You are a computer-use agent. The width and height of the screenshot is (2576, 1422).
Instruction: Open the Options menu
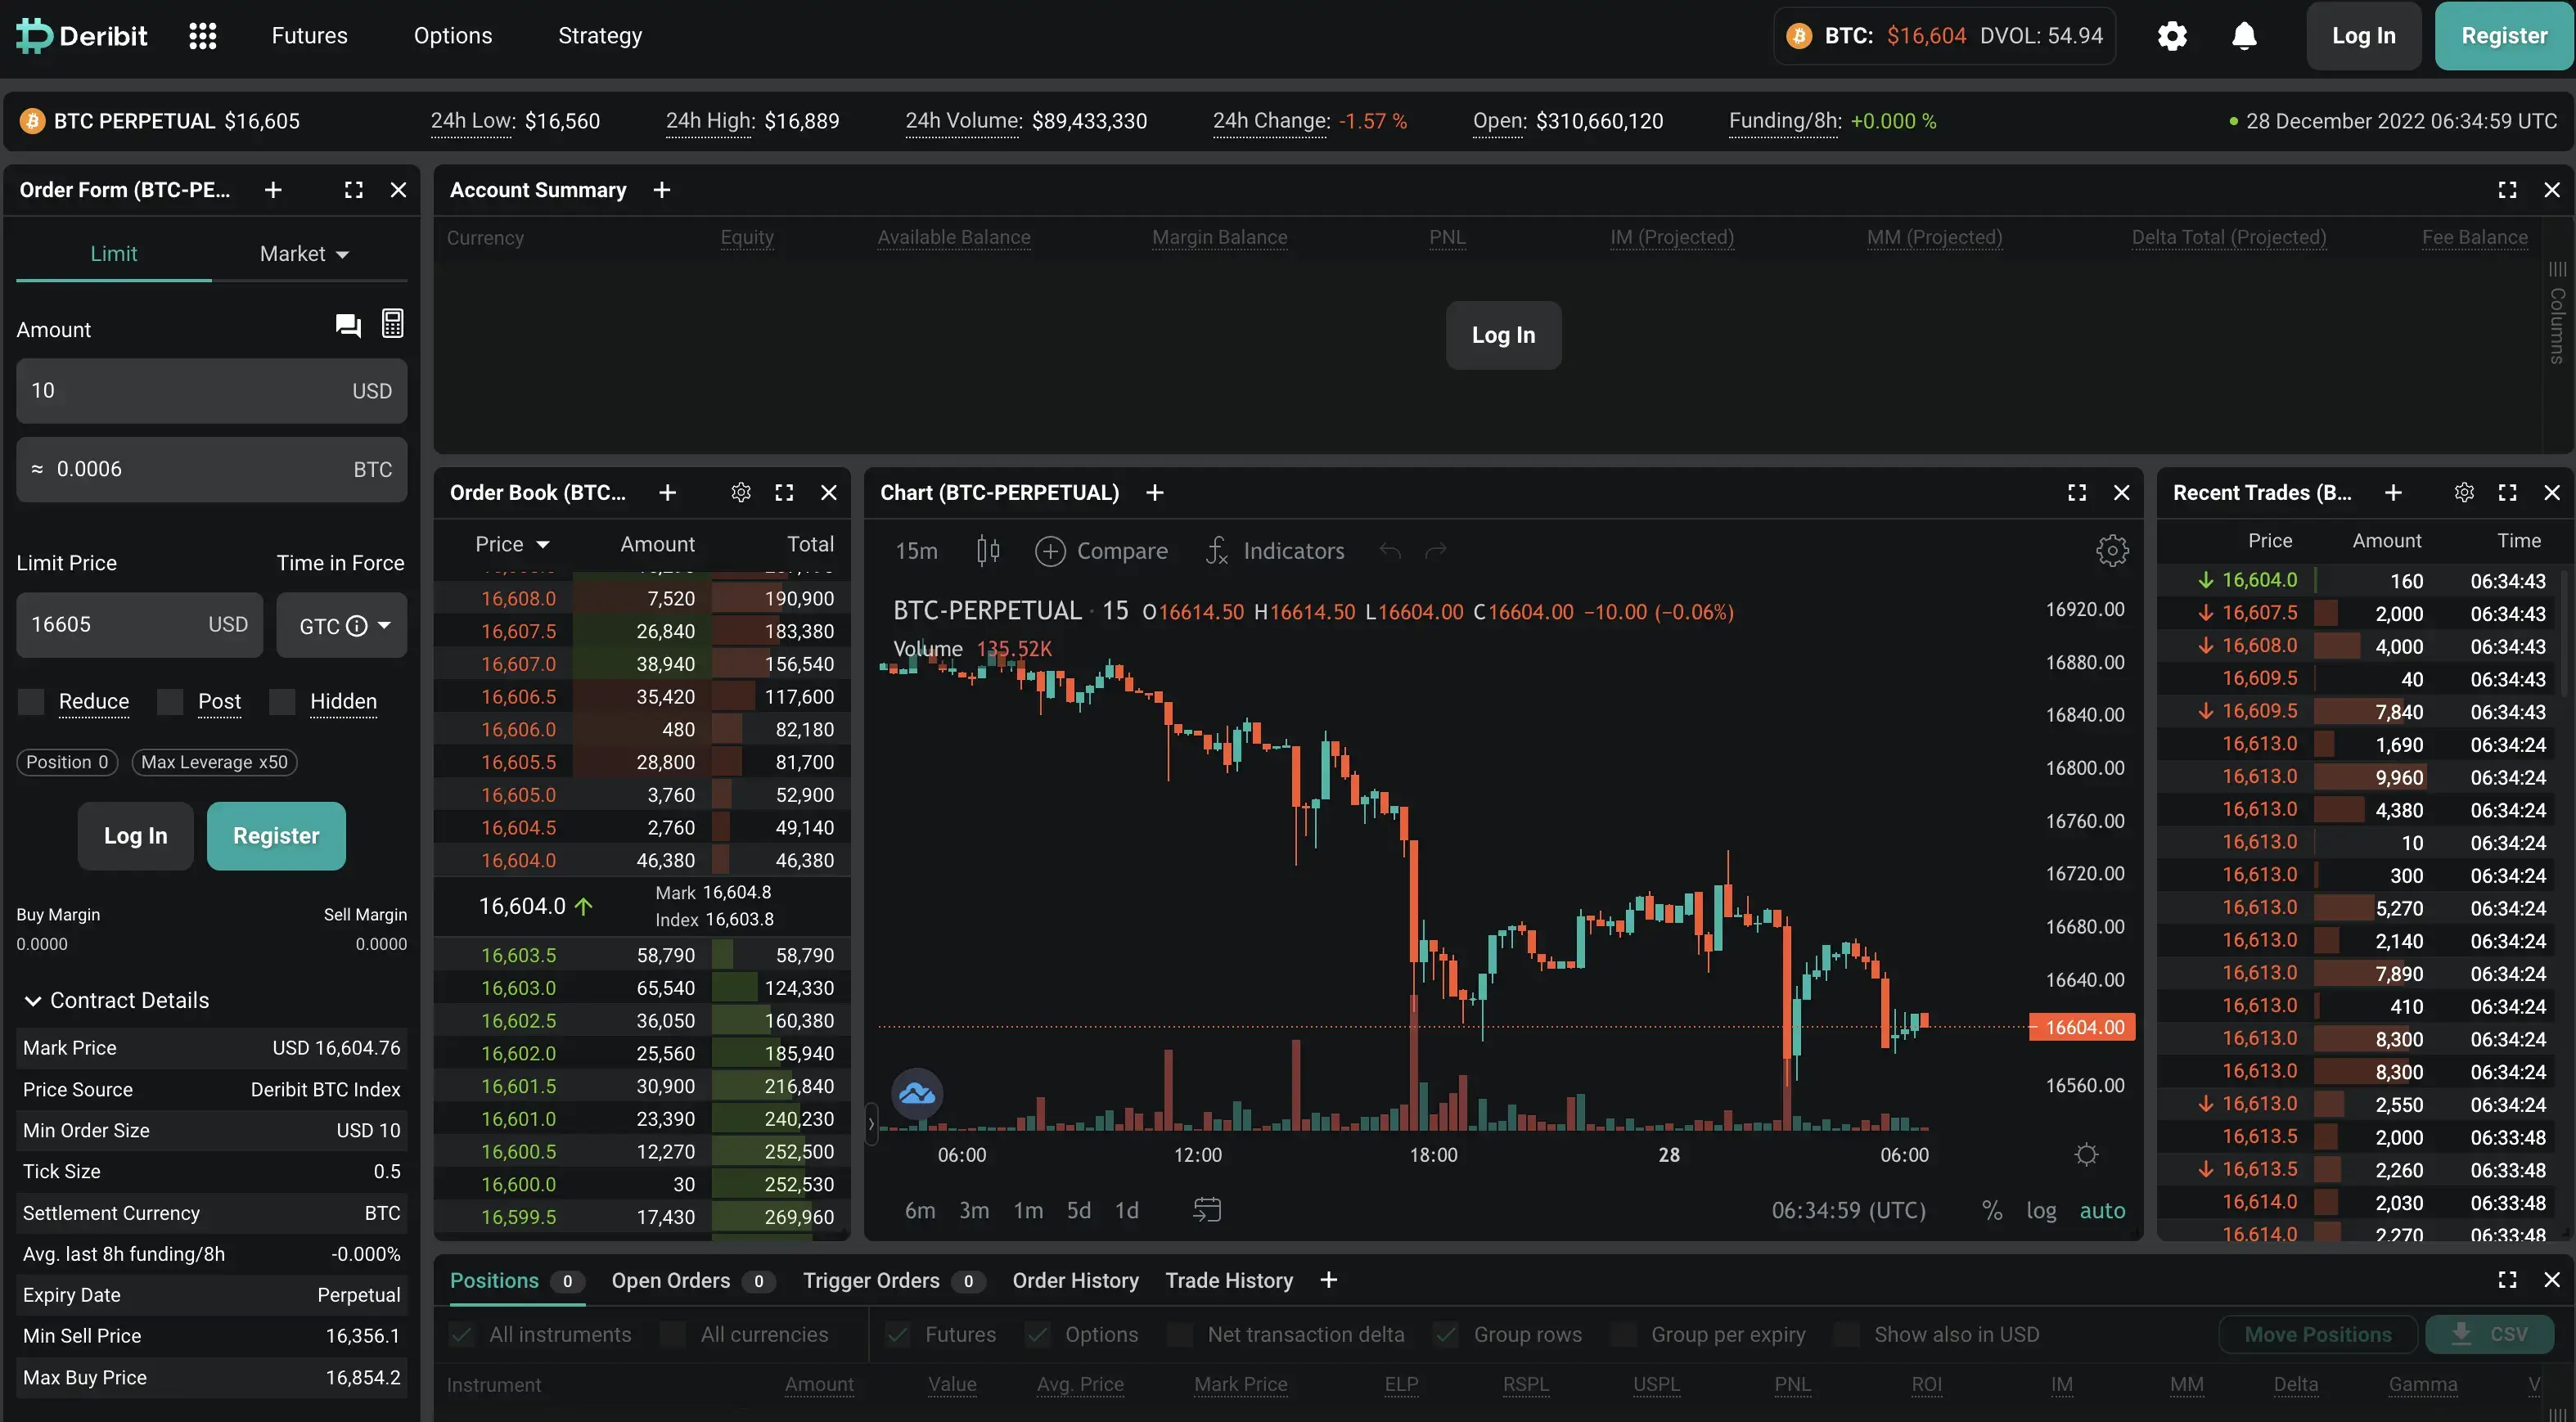pos(453,36)
